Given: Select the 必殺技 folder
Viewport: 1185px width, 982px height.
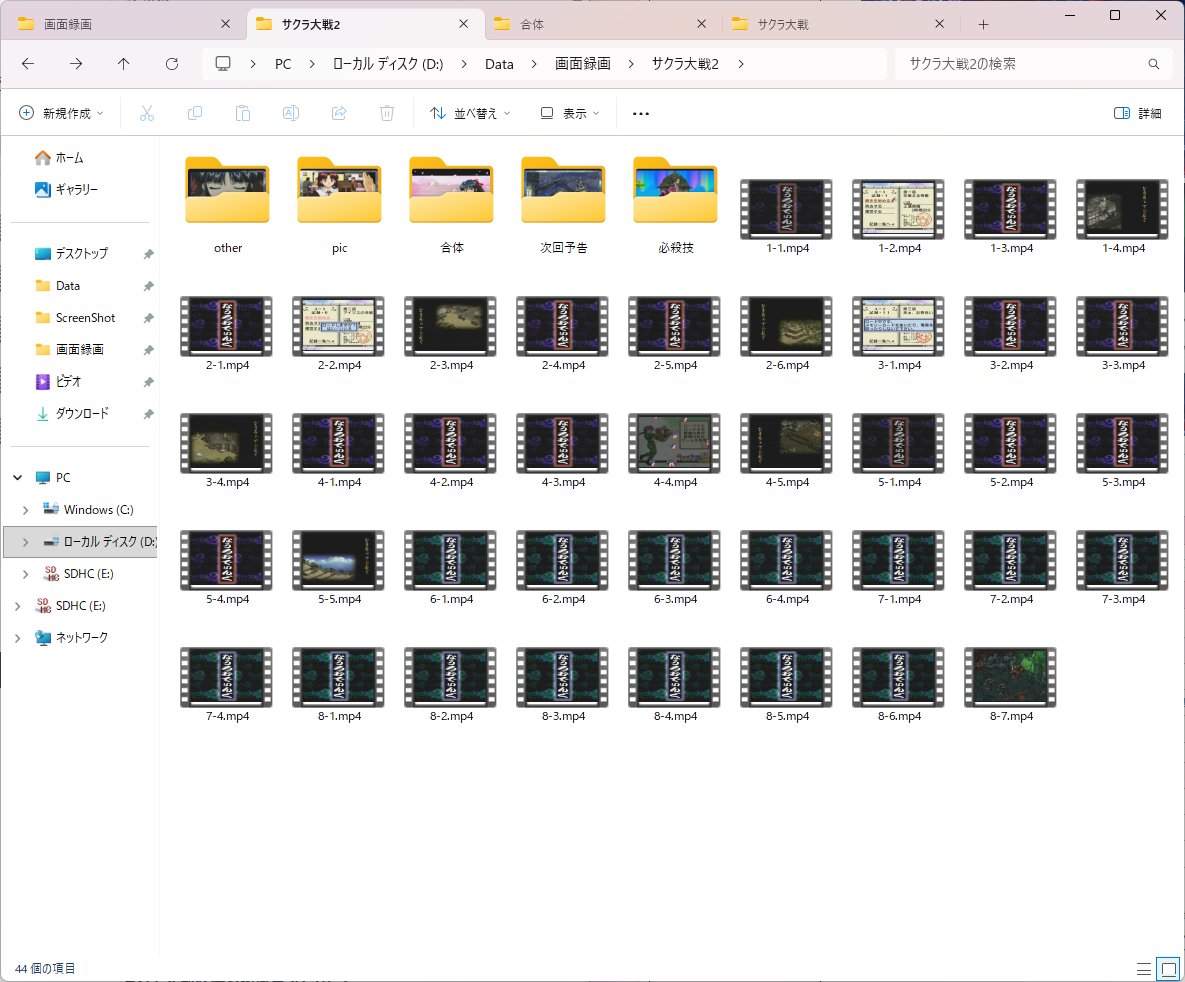Looking at the screenshot, I should pyautogui.click(x=676, y=204).
